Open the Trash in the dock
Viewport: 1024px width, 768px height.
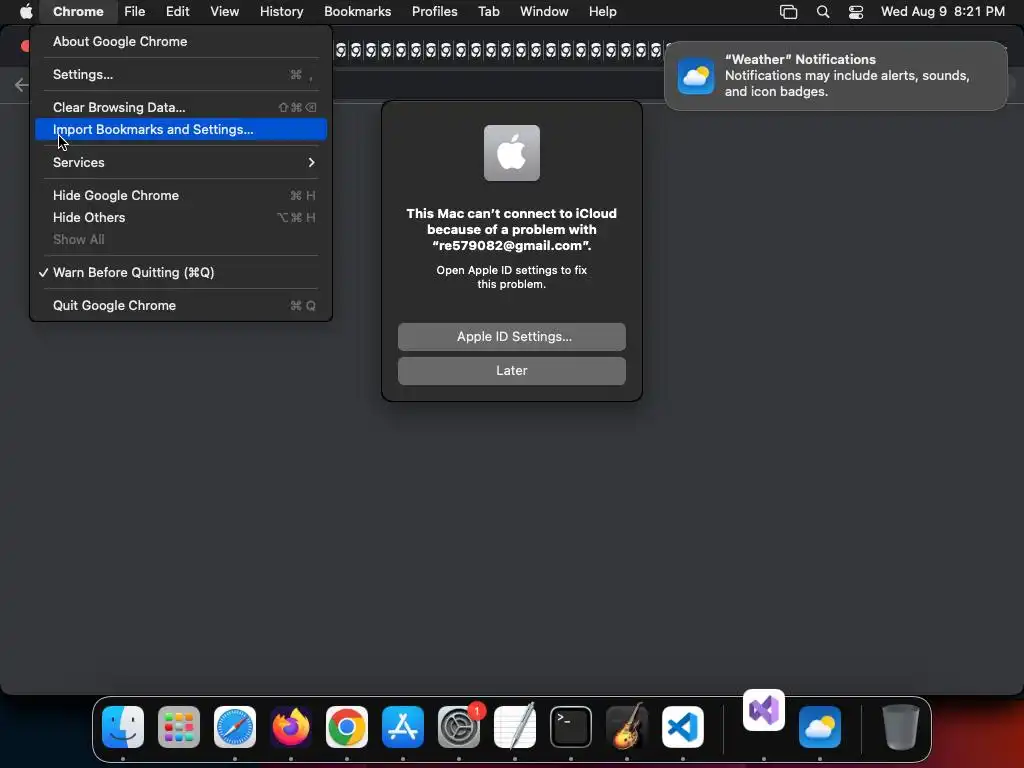tap(901, 727)
